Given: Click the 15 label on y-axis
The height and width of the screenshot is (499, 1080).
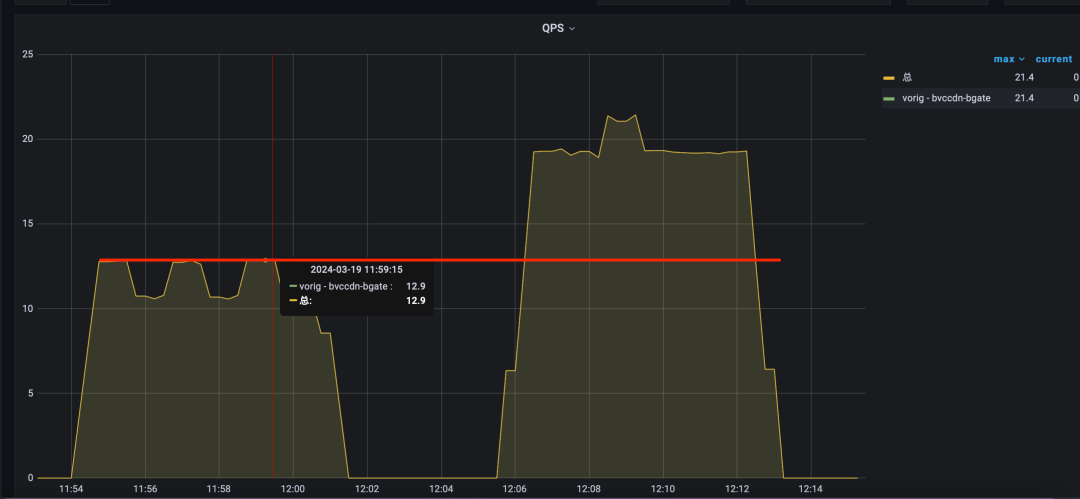Looking at the screenshot, I should [x=28, y=224].
